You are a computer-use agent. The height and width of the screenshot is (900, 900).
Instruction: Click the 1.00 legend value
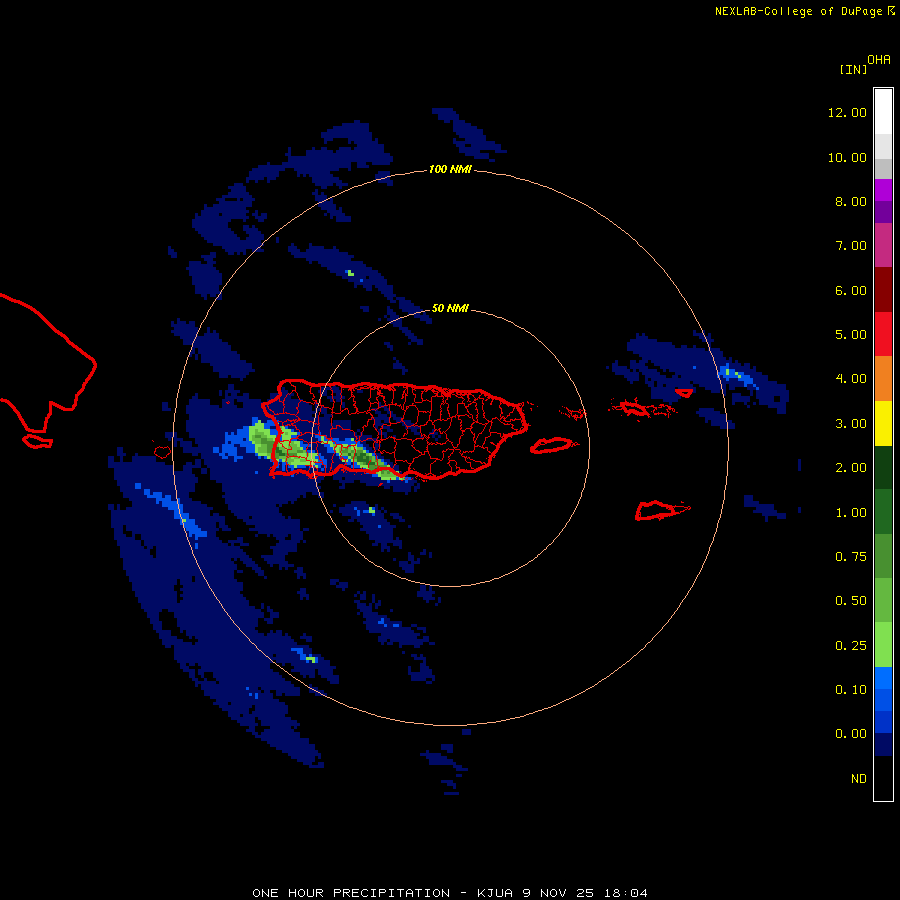click(x=851, y=513)
